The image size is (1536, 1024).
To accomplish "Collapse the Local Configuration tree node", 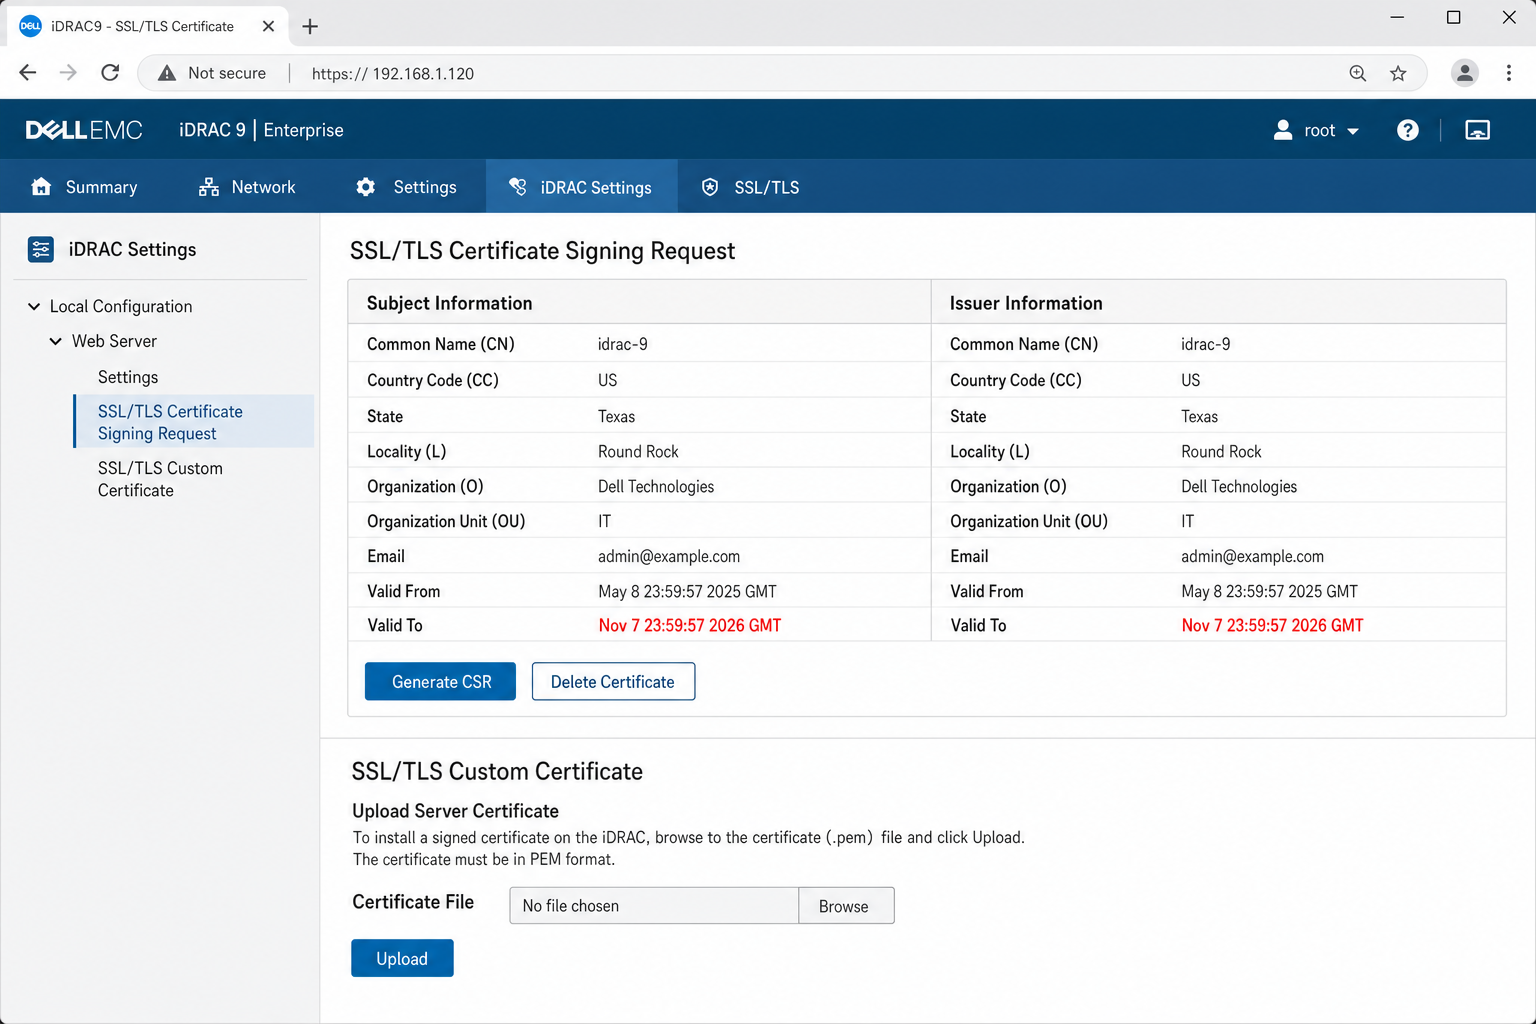I will [34, 306].
